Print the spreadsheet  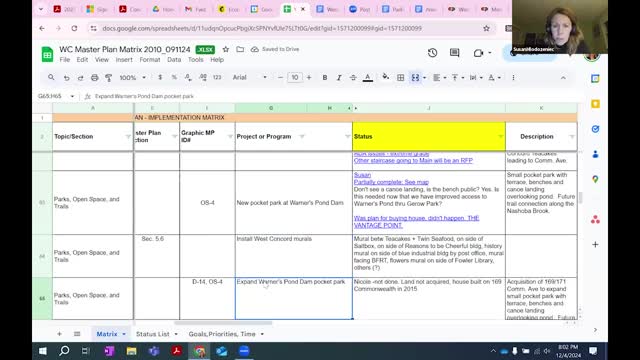point(94,78)
